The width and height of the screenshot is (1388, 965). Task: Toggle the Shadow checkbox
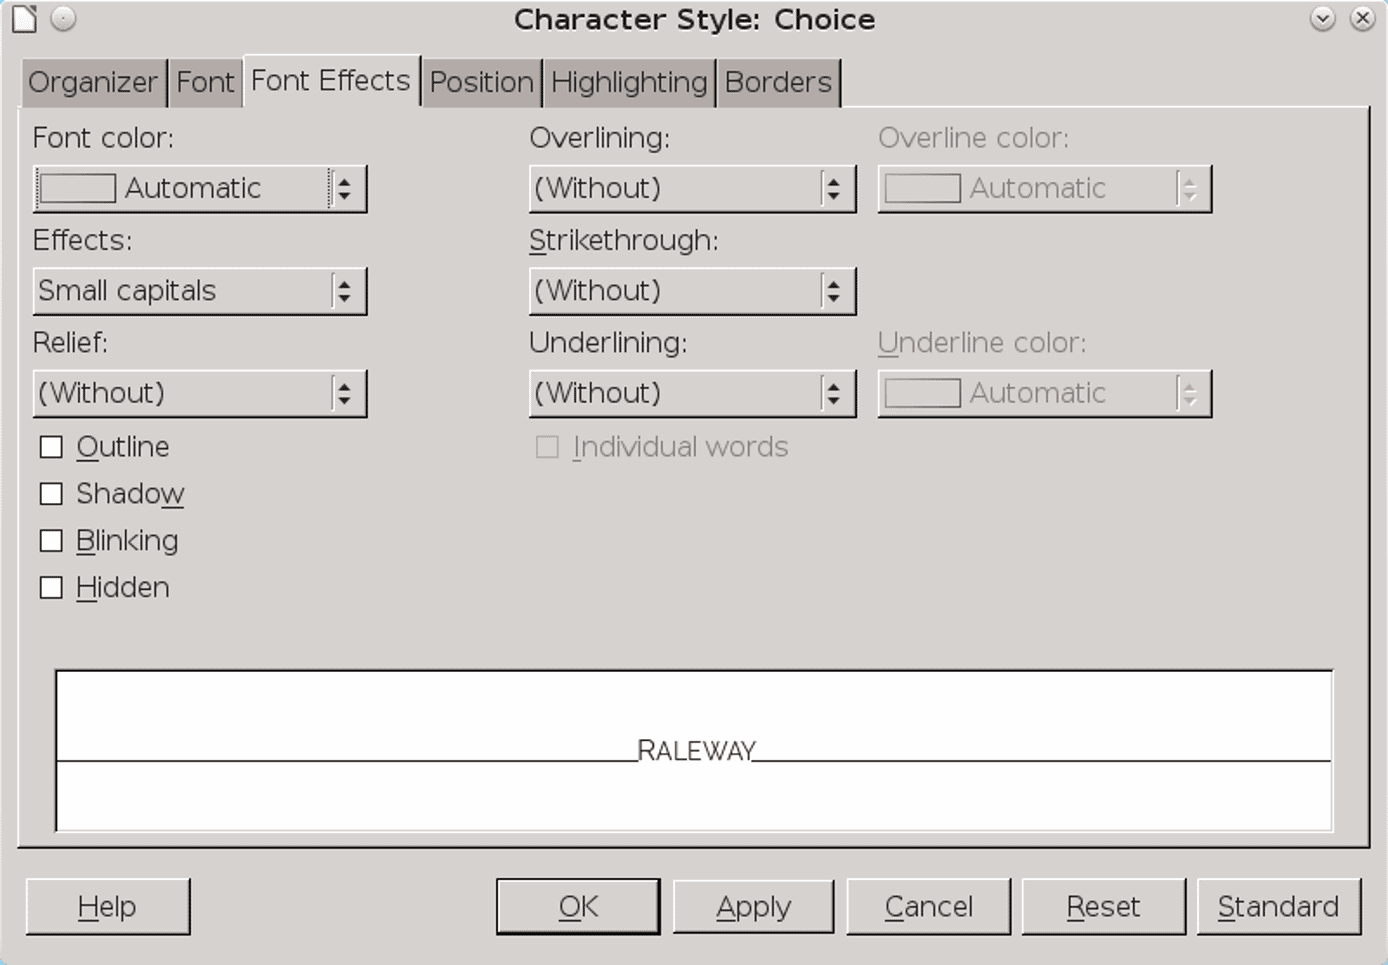pyautogui.click(x=51, y=494)
